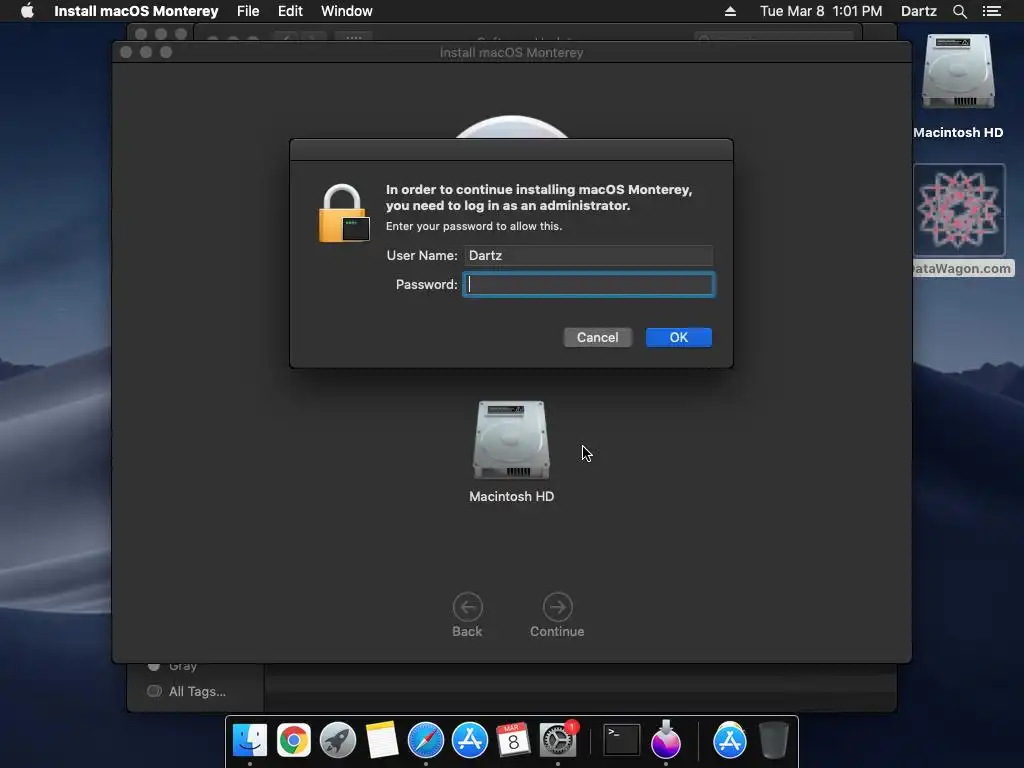Open the Dartz user menu in menu bar
Viewport: 1024px width, 768px height.
(x=918, y=11)
